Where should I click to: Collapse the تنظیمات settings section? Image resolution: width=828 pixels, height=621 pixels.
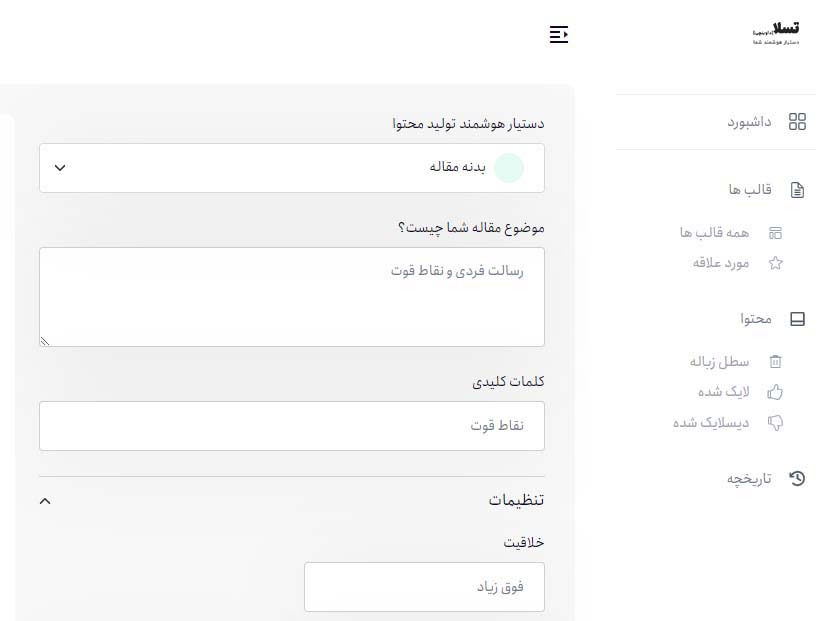pyautogui.click(x=44, y=500)
